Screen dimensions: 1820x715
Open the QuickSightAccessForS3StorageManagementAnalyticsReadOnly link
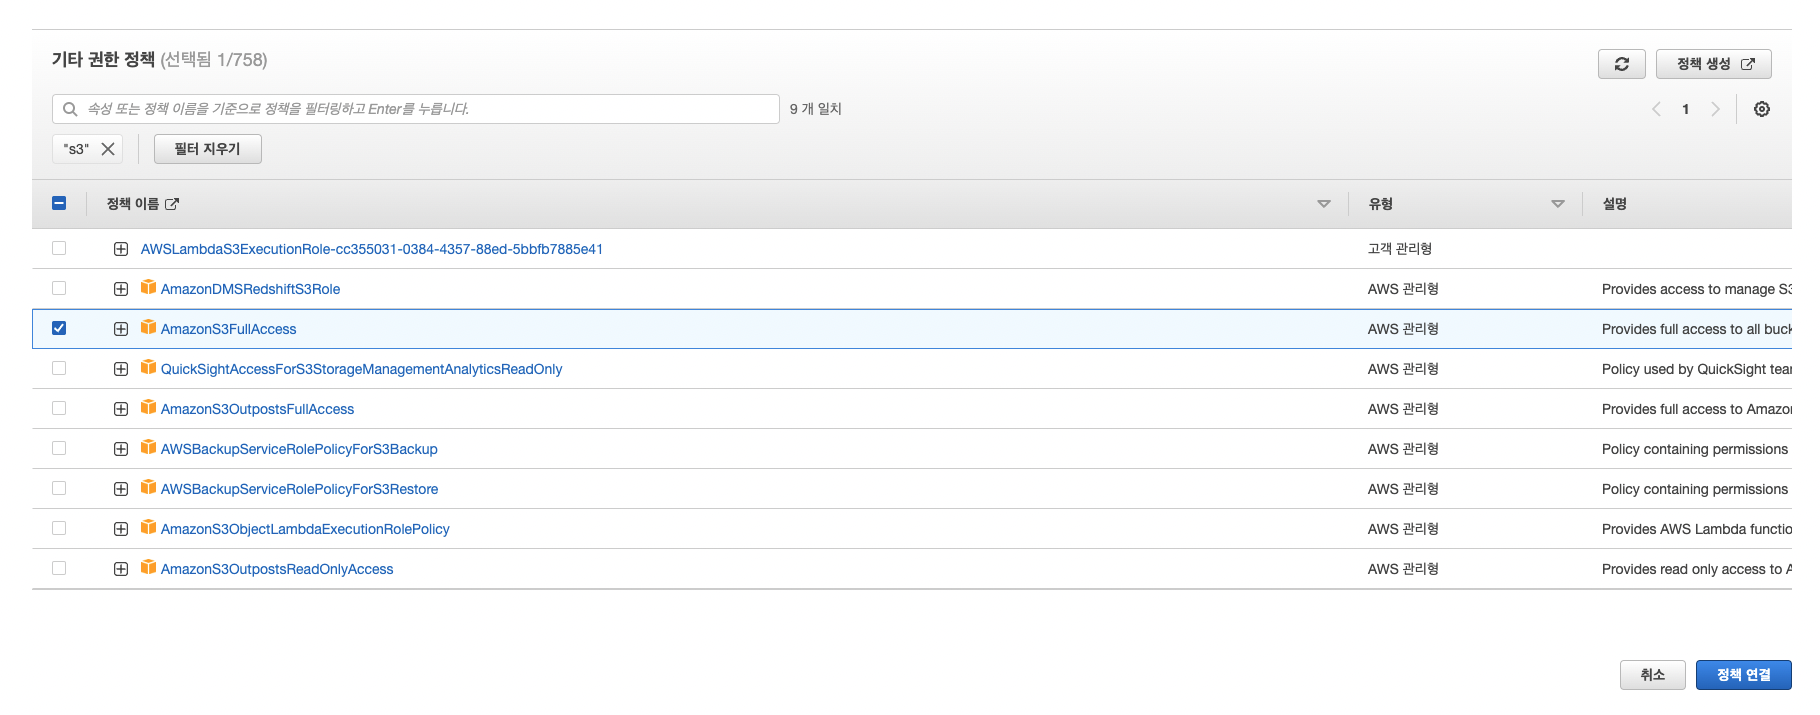[x=362, y=369]
